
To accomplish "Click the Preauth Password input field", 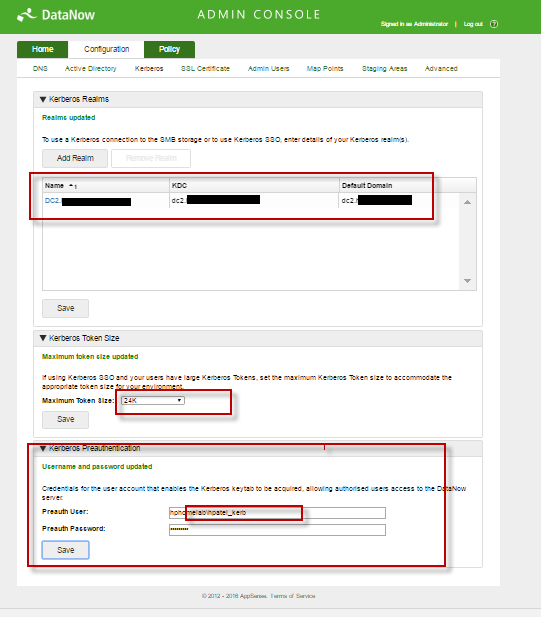I will coord(277,530).
